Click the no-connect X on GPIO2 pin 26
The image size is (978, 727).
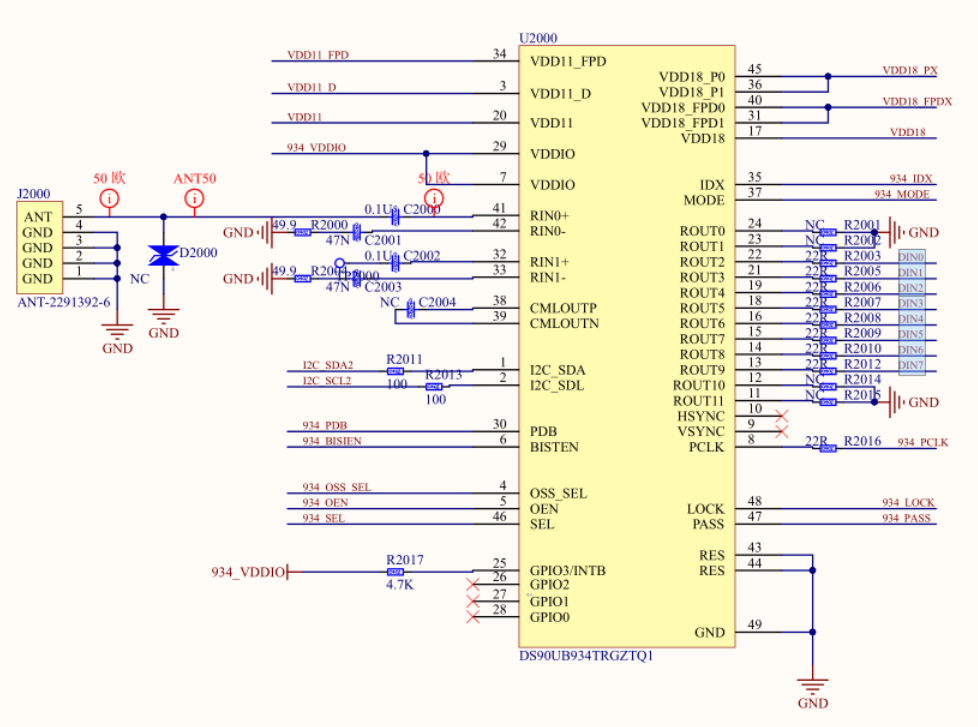pos(473,585)
